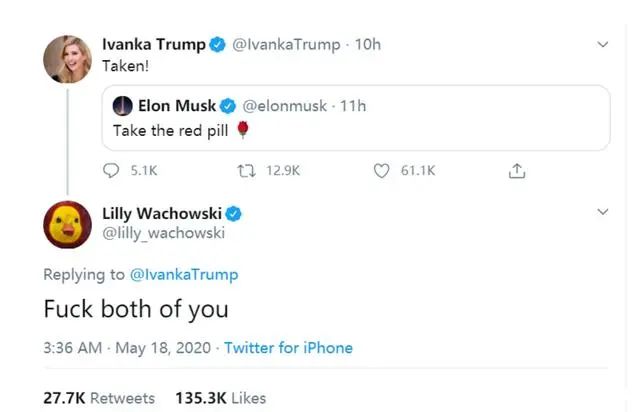Image resolution: width=640 pixels, height=412 pixels.
Task: Click the @IvankaTrump mention link
Action: pyautogui.click(x=184, y=274)
